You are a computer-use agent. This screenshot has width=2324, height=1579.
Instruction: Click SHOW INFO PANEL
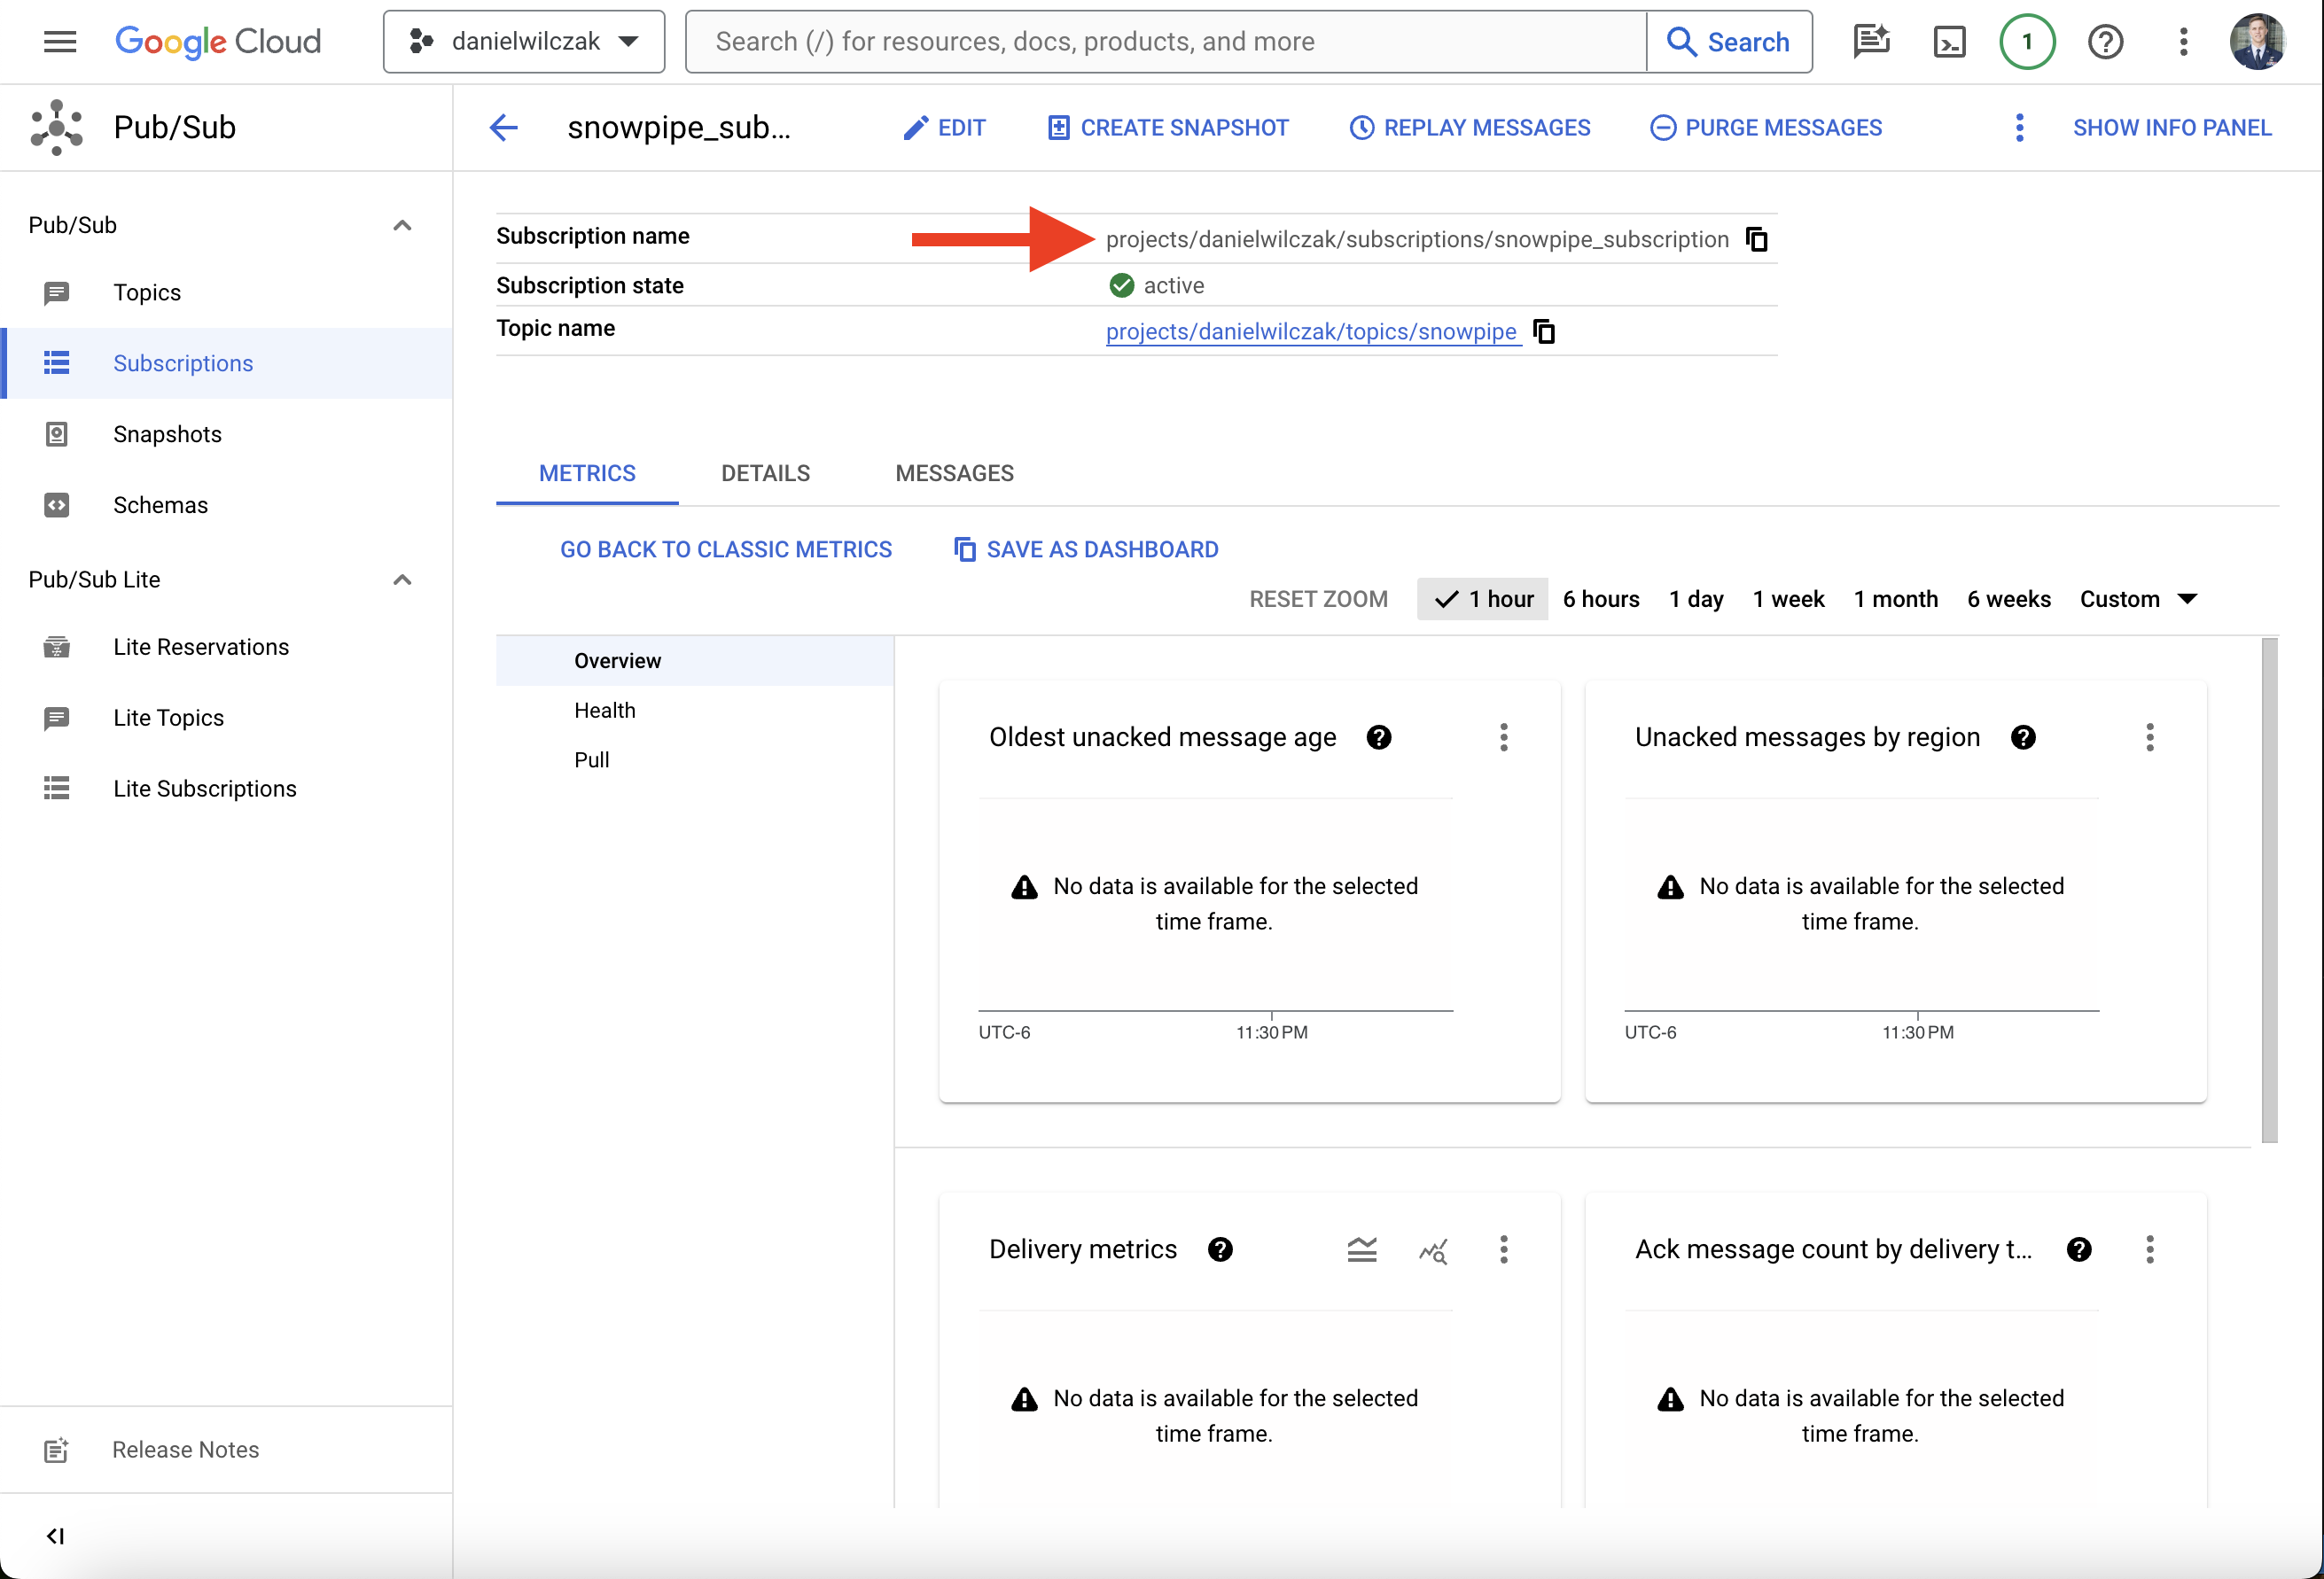tap(2172, 128)
